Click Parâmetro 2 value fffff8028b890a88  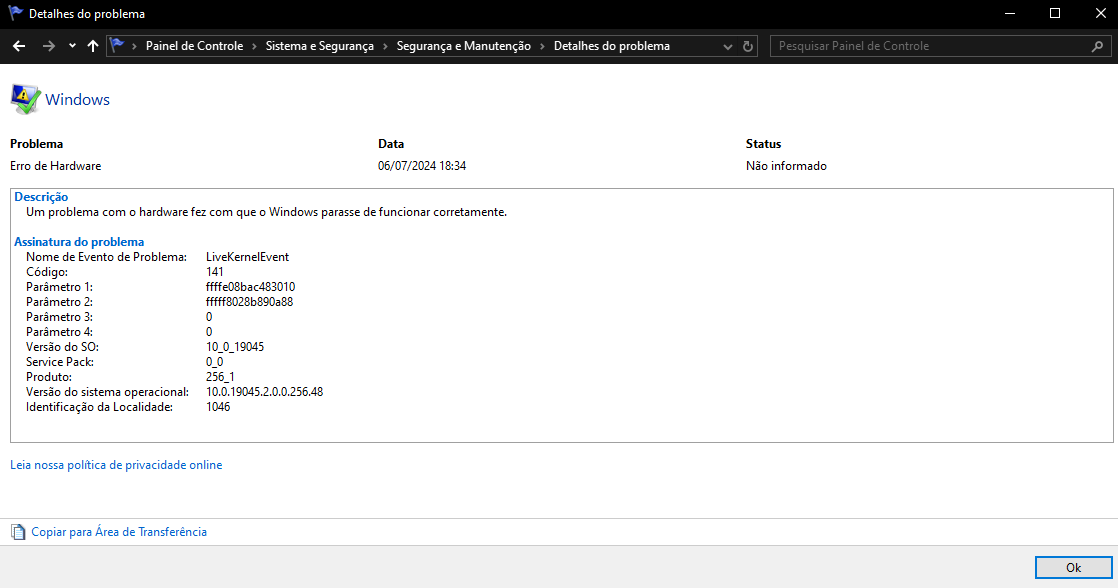click(x=250, y=301)
